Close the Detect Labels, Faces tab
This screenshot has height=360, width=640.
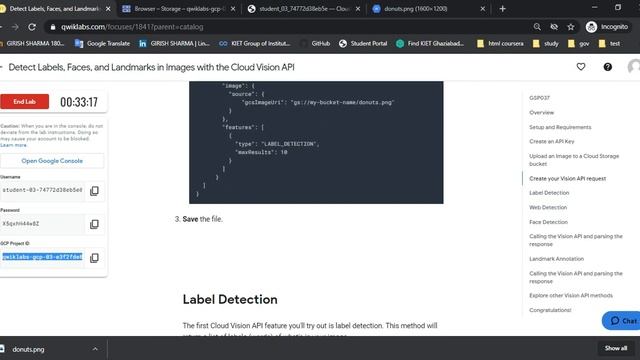pyautogui.click(x=108, y=9)
